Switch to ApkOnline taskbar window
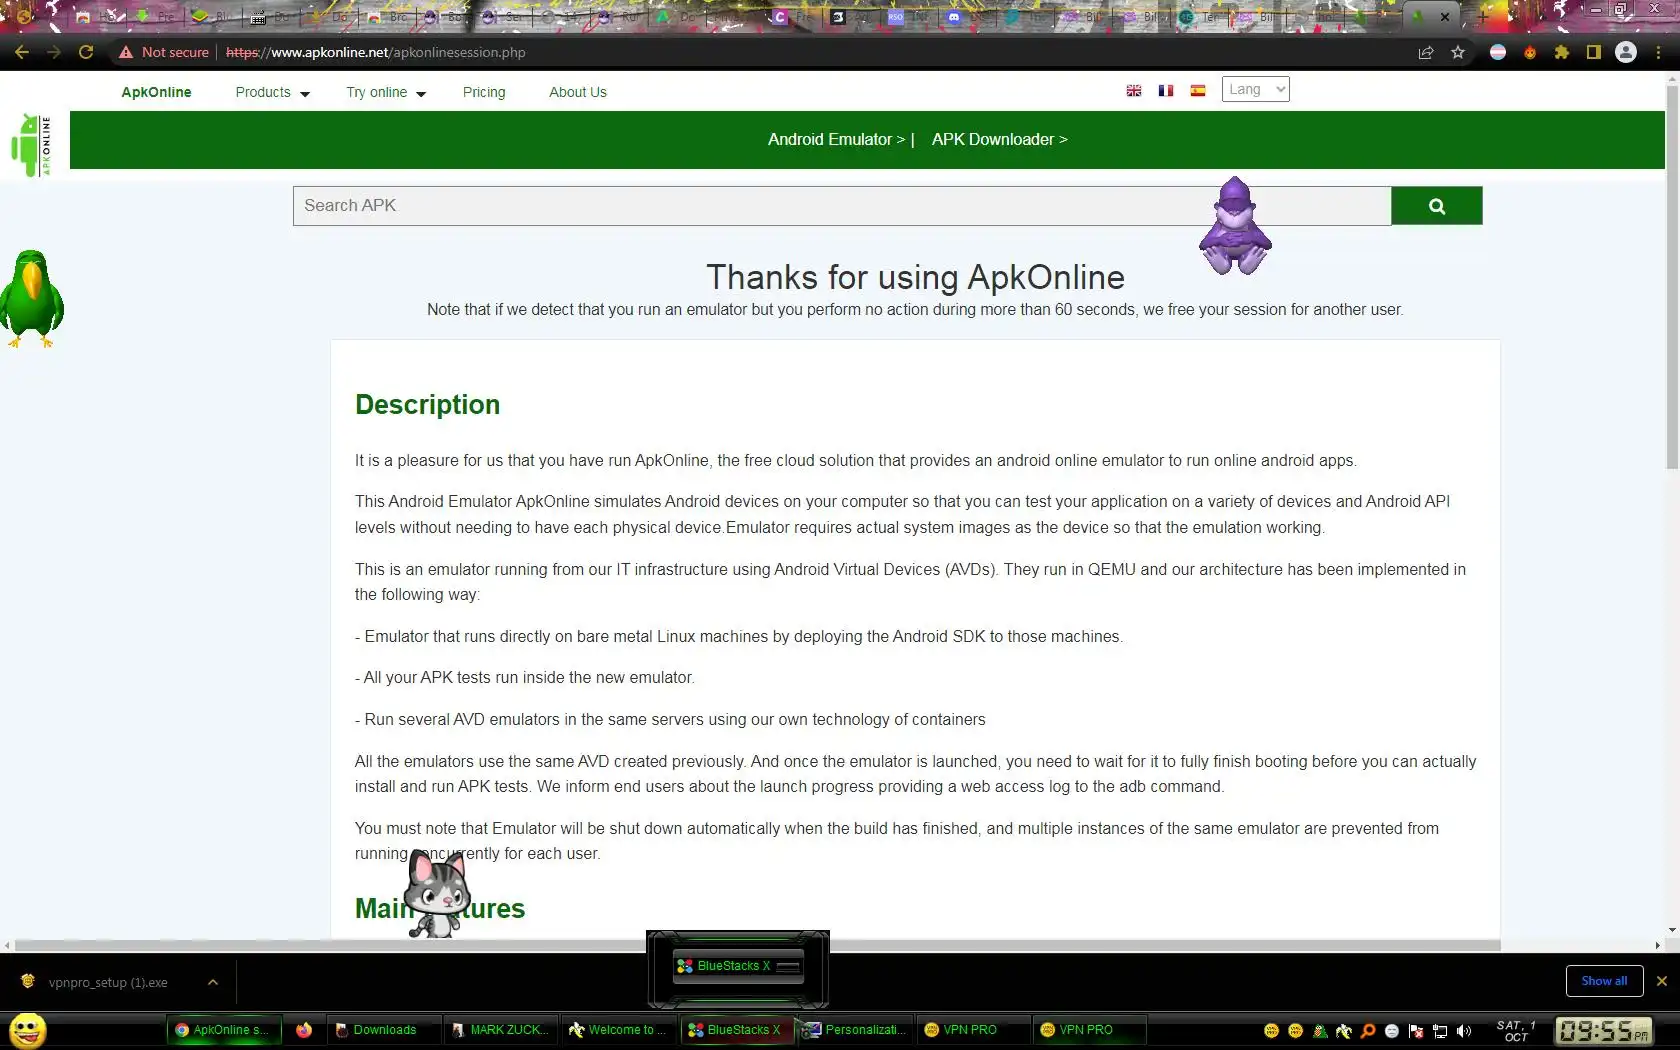The width and height of the screenshot is (1680, 1050). (x=222, y=1030)
